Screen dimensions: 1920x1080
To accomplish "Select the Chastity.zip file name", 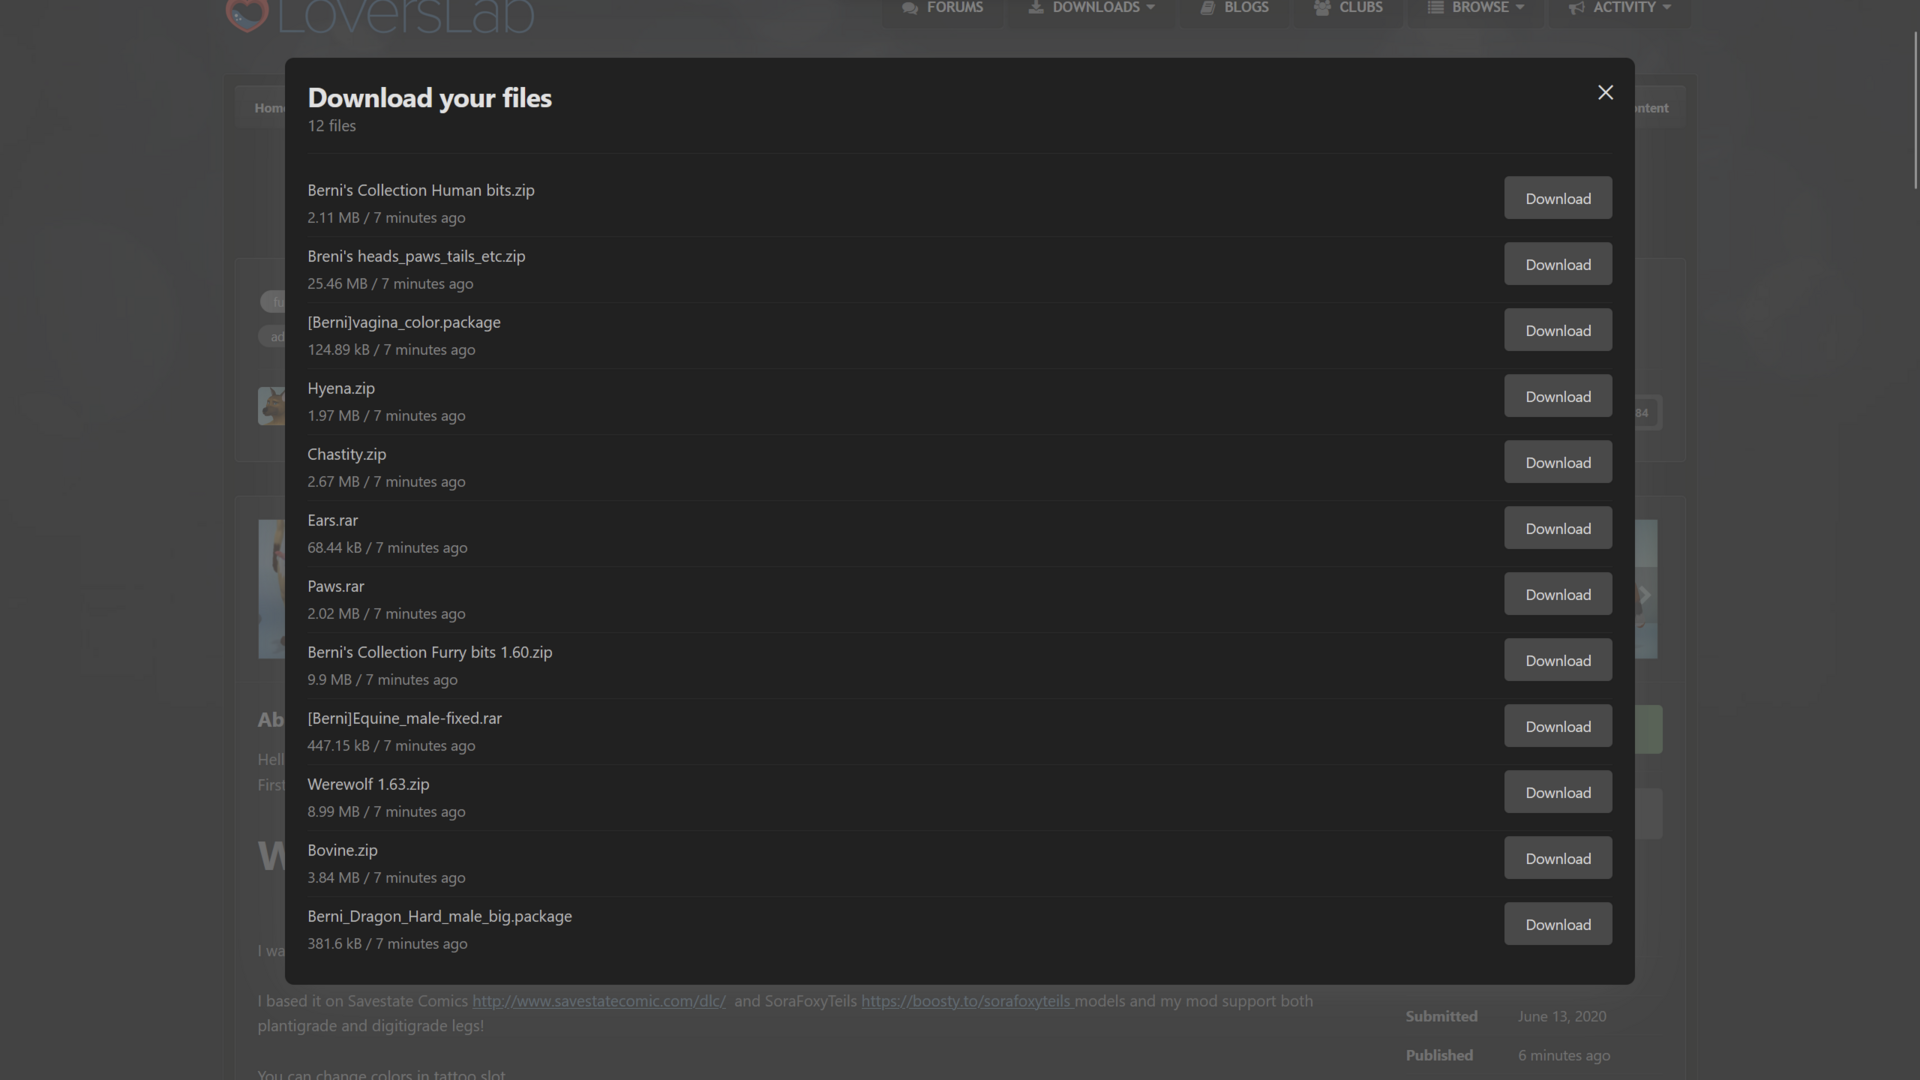I will coord(346,454).
